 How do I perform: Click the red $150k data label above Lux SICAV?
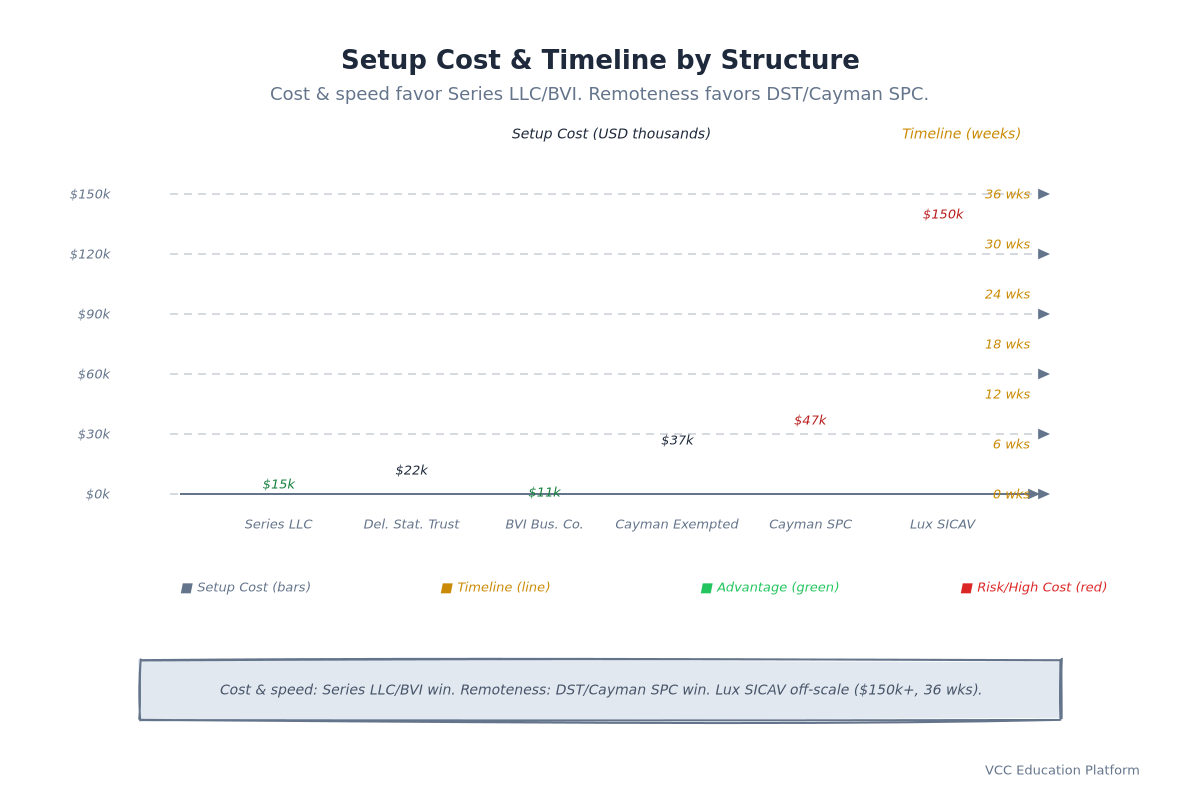(943, 214)
